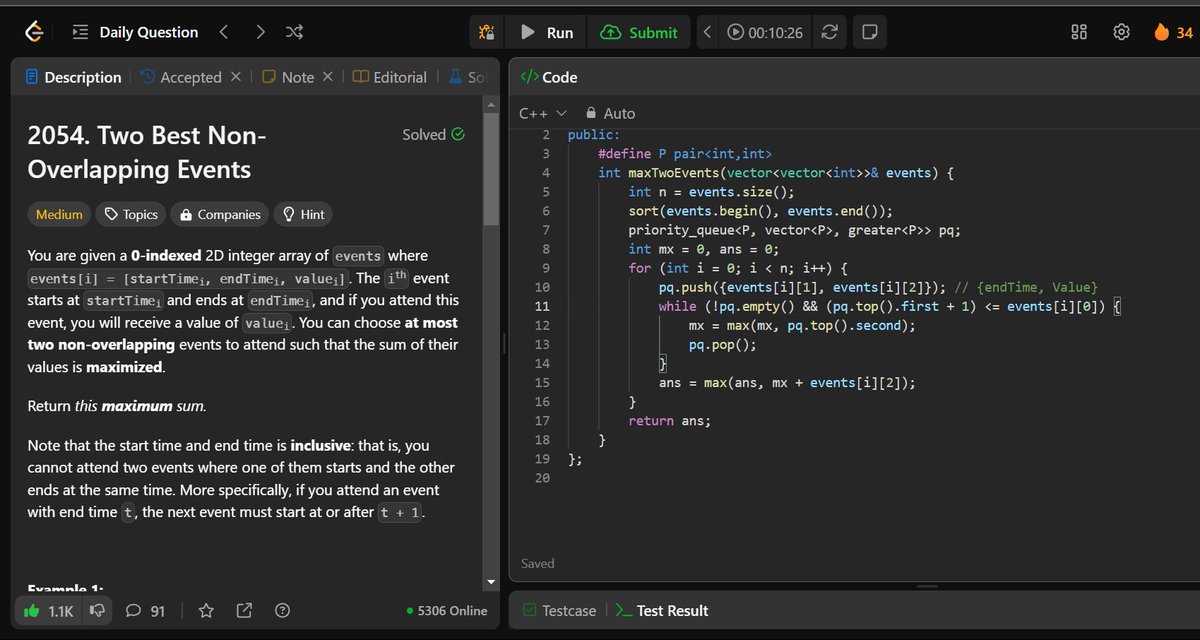Run the code
1200x640 pixels.
[x=547, y=32]
